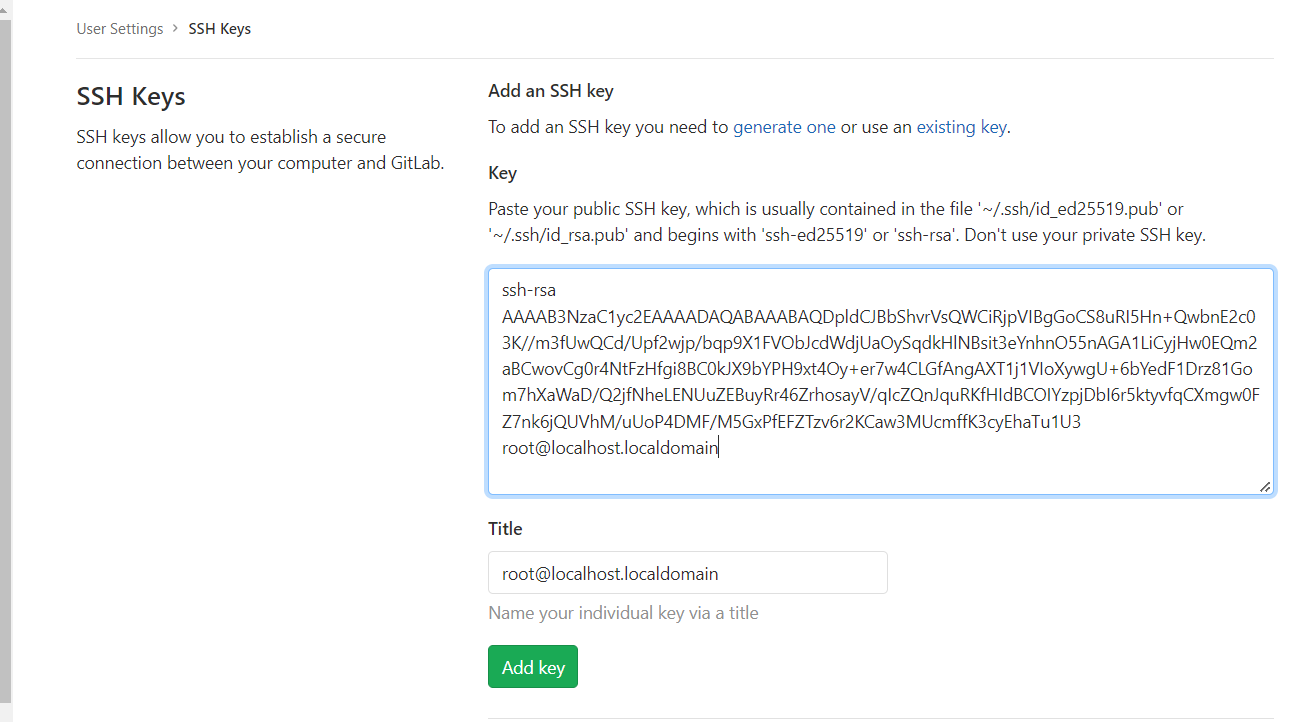The width and height of the screenshot is (1298, 722).
Task: Go to User Settings breadcrumb link
Action: [x=119, y=29]
